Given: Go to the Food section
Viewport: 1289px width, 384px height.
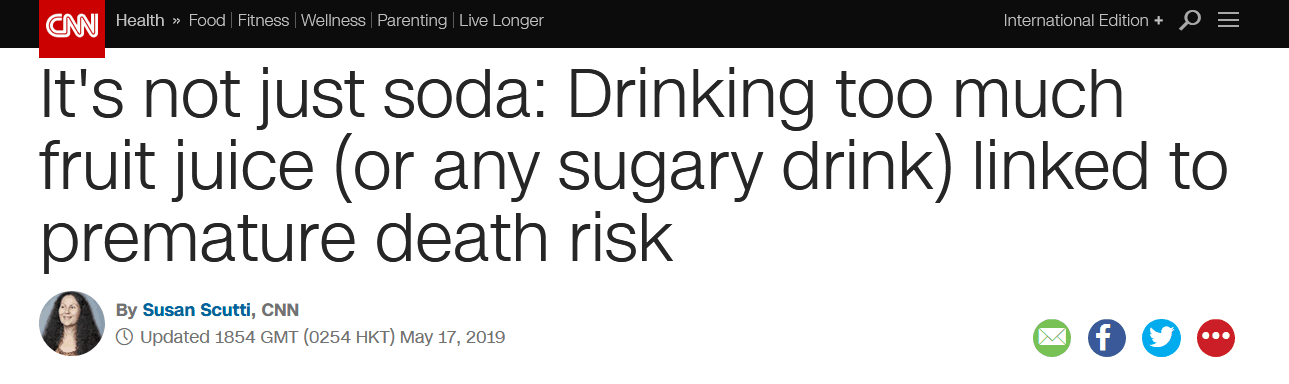Looking at the screenshot, I should pyautogui.click(x=207, y=20).
